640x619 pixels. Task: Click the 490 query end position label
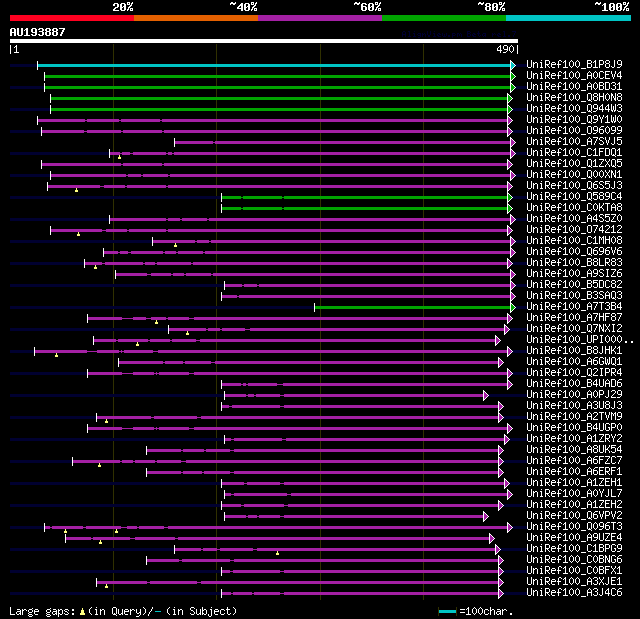click(505, 50)
